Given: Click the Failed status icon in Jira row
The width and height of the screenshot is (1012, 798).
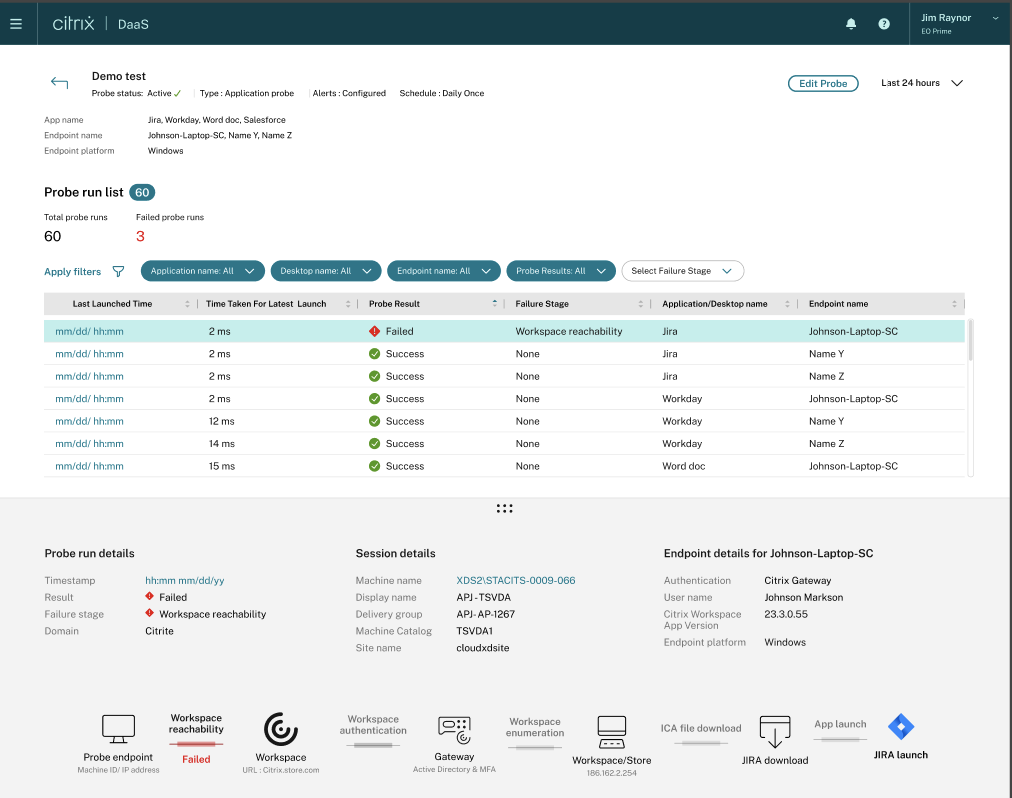Looking at the screenshot, I should pos(374,331).
